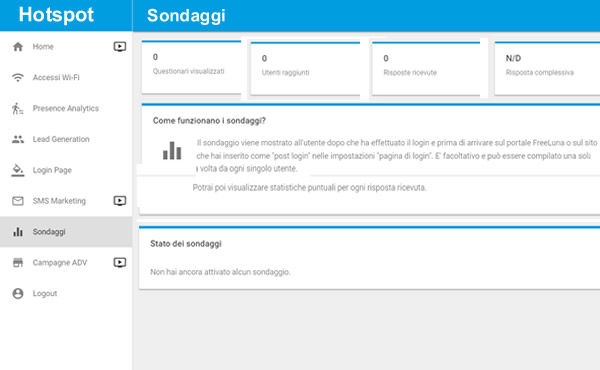Select the Questionari visualizzati stat card

(x=191, y=67)
